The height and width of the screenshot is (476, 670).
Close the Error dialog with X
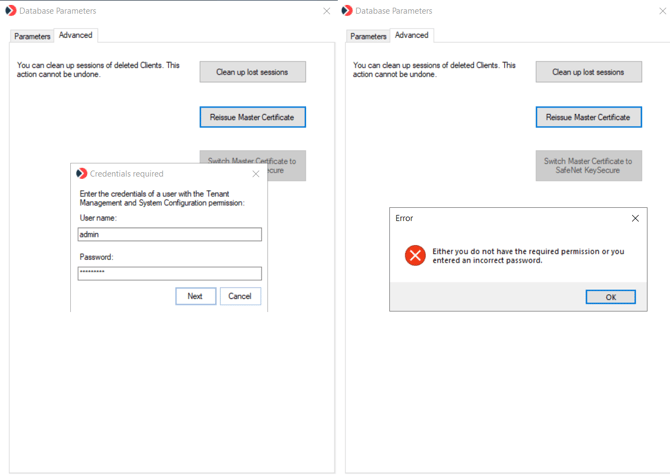pyautogui.click(x=635, y=218)
